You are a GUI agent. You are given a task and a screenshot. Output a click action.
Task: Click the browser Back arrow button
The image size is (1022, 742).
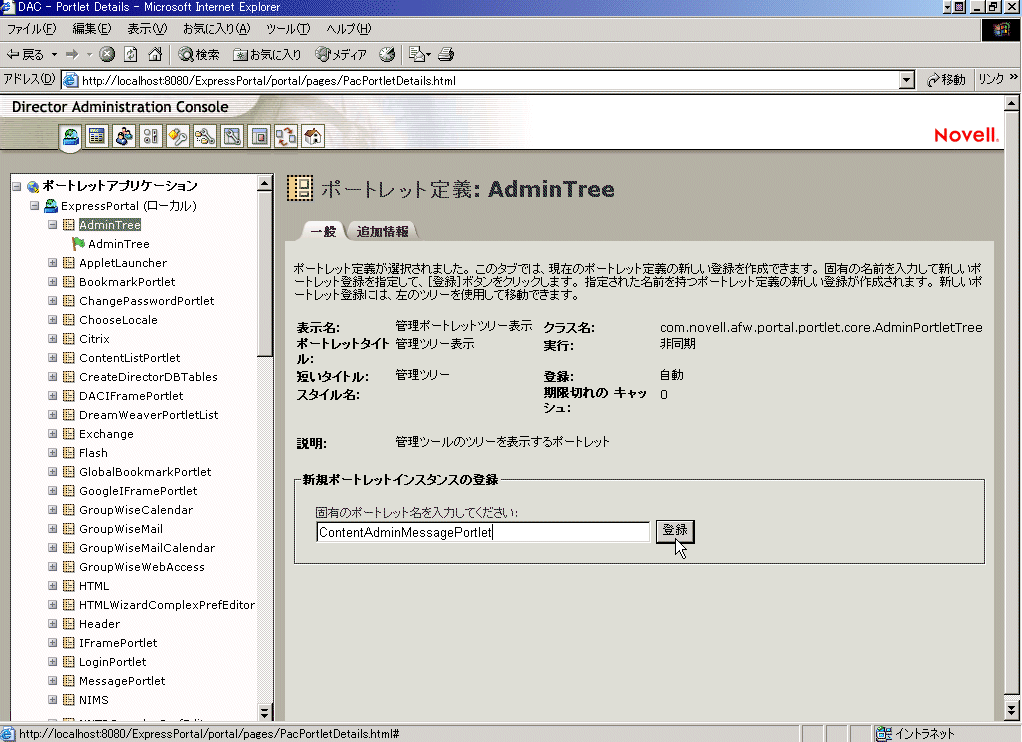25,54
